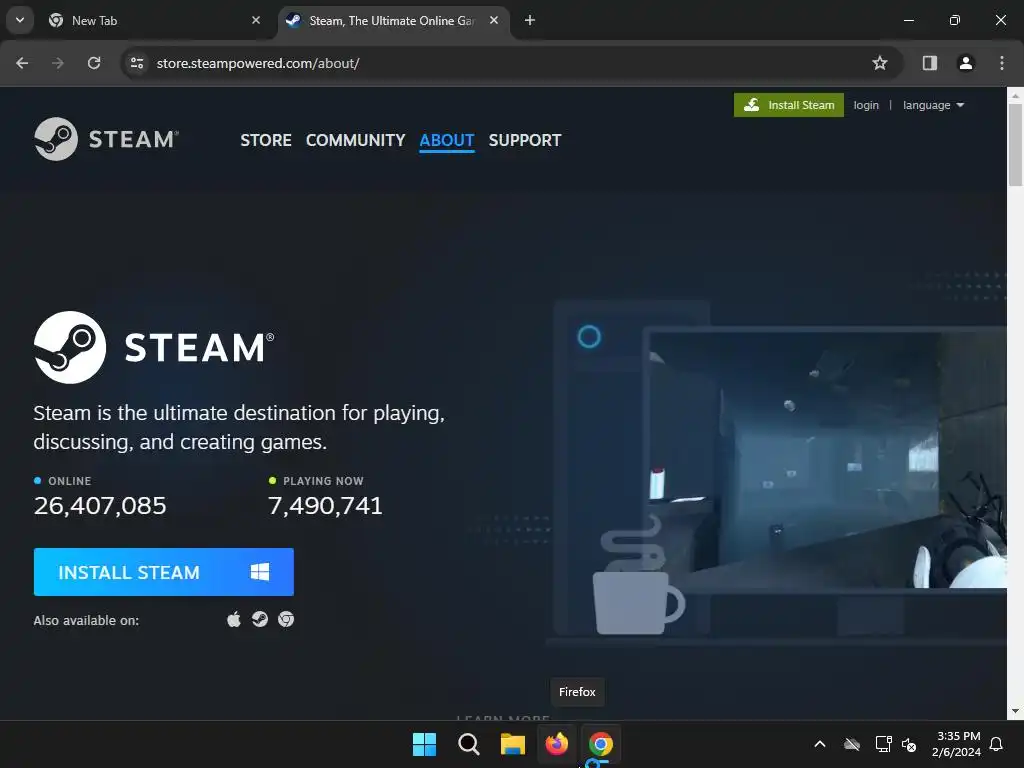Switch to the Steam browser tab

(x=392, y=21)
